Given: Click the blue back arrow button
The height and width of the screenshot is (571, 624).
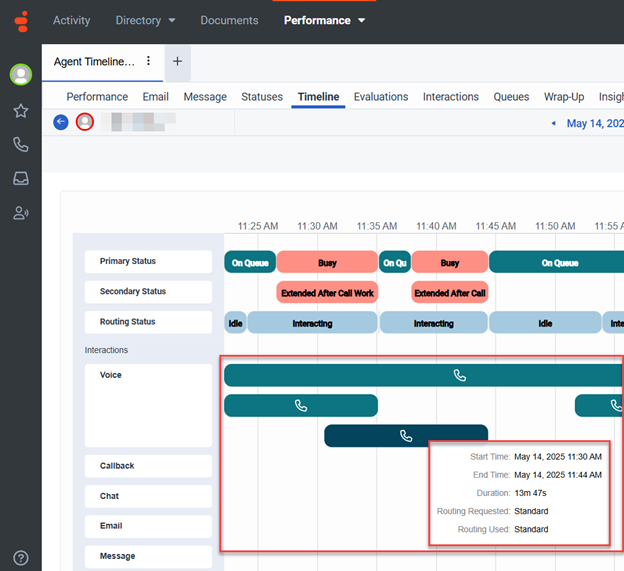Looking at the screenshot, I should click(x=61, y=122).
